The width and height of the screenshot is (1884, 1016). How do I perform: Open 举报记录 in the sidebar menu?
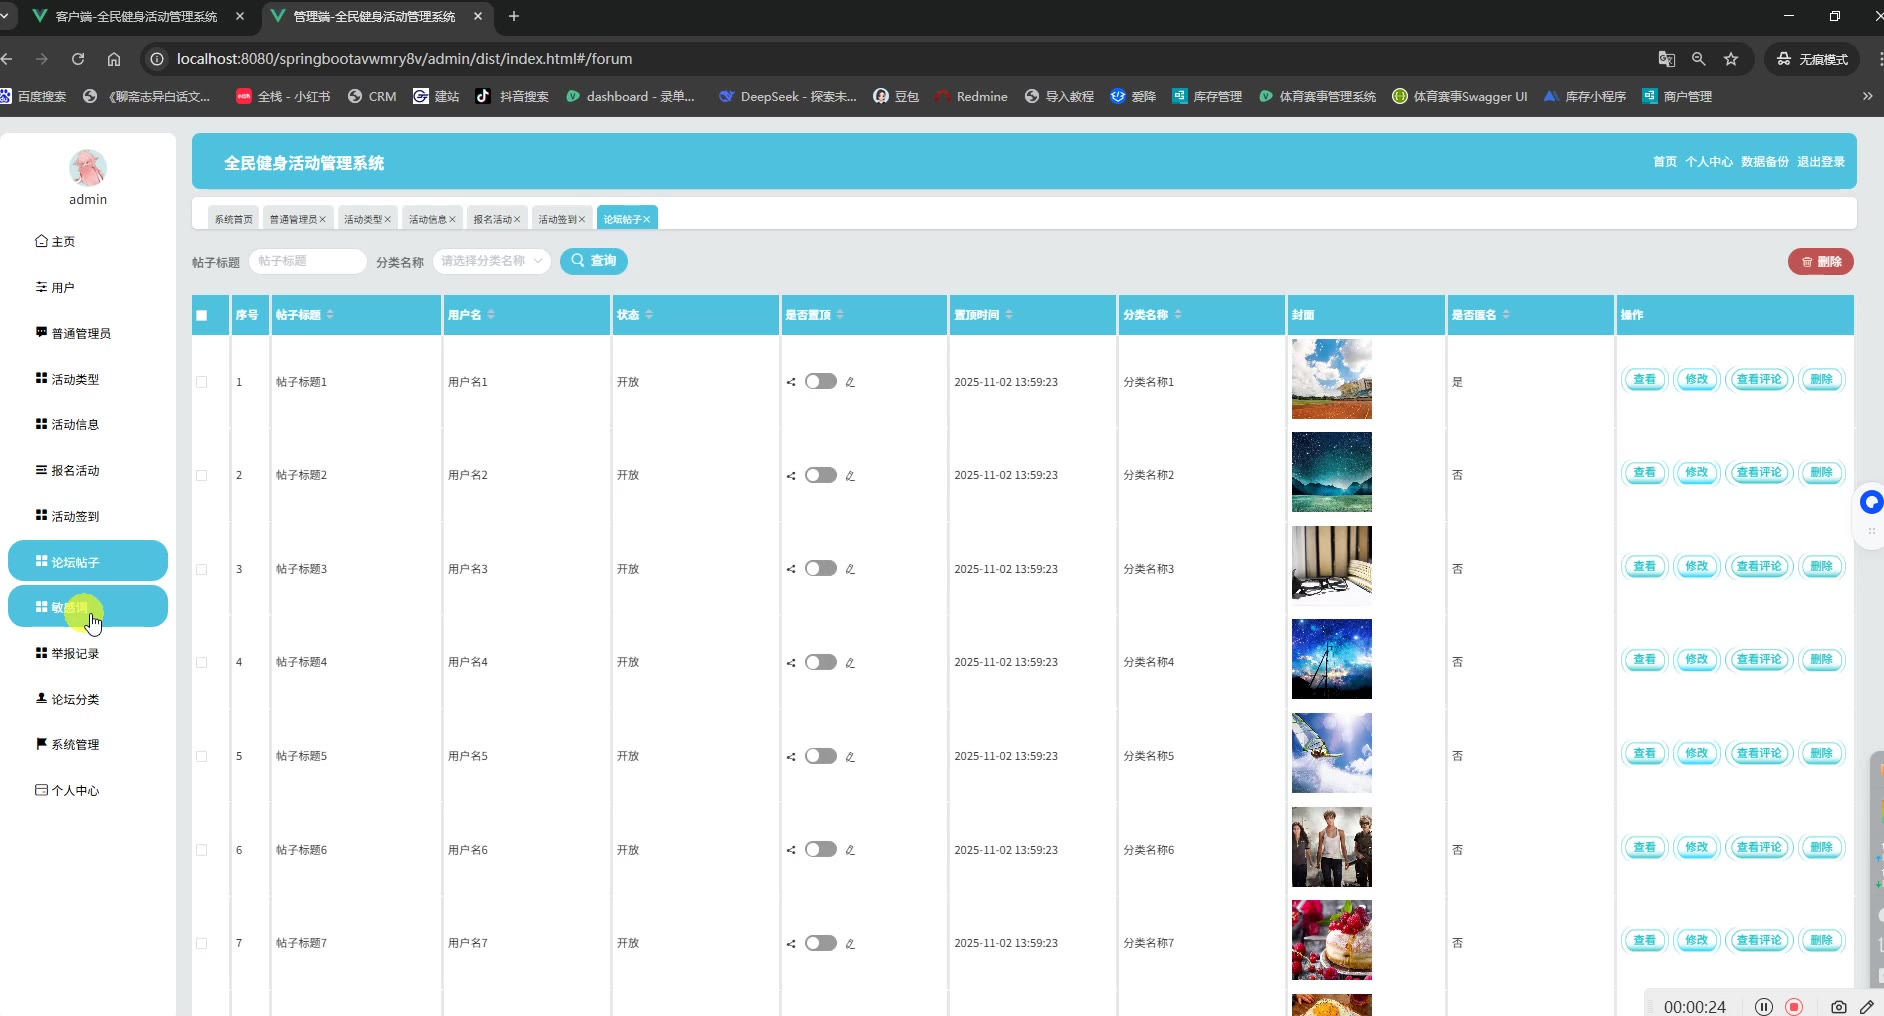click(75, 654)
